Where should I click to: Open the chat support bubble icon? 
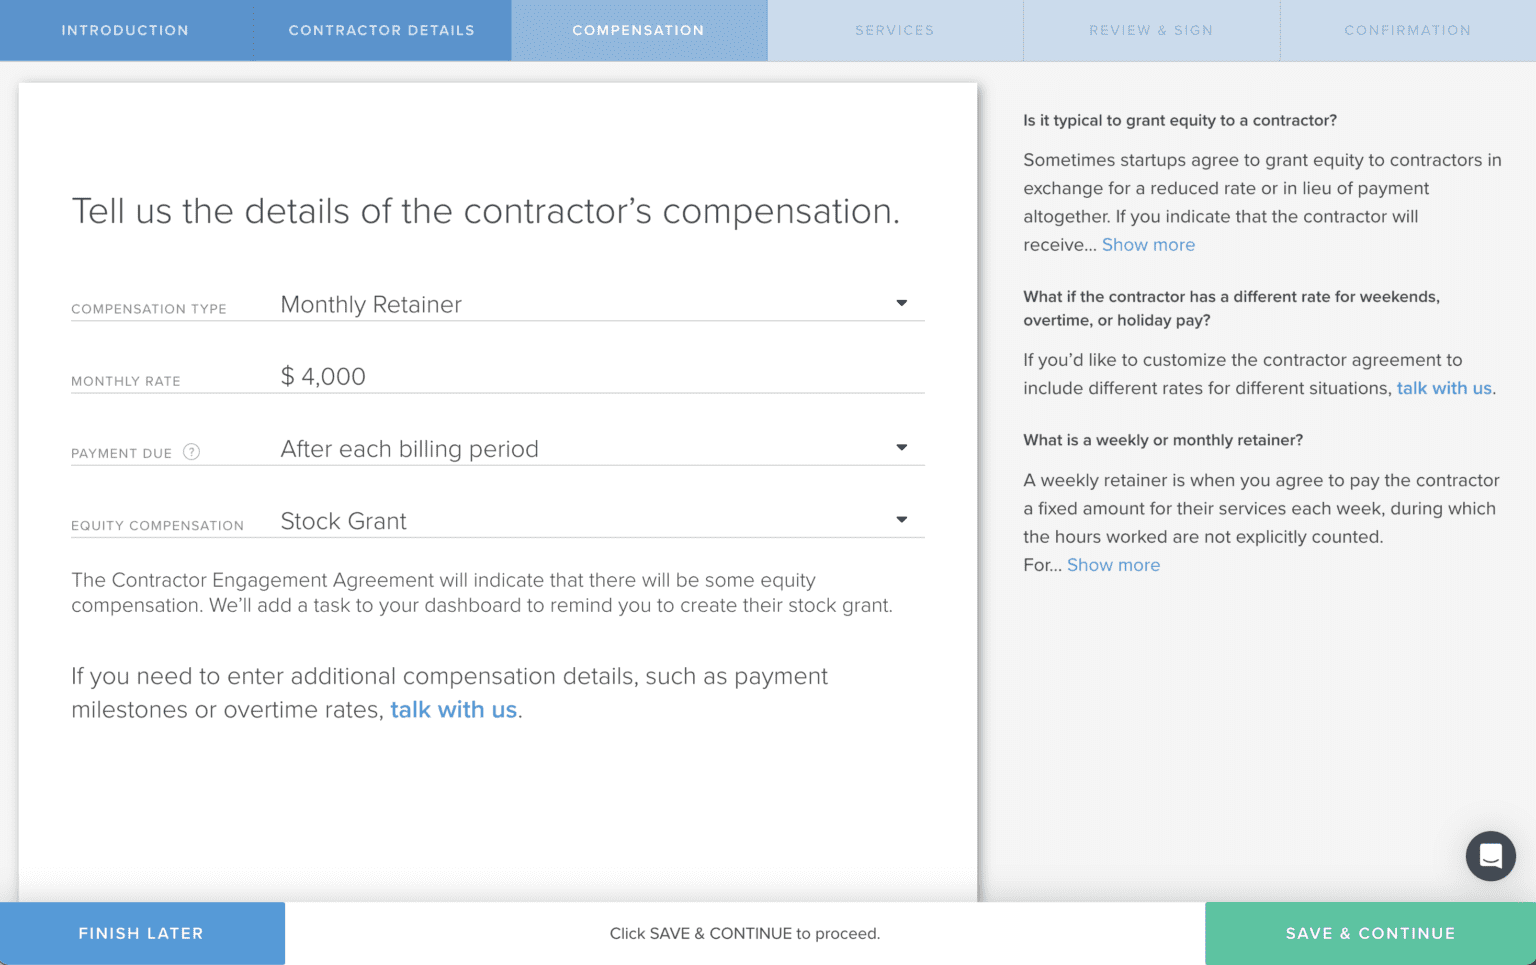[x=1490, y=856]
